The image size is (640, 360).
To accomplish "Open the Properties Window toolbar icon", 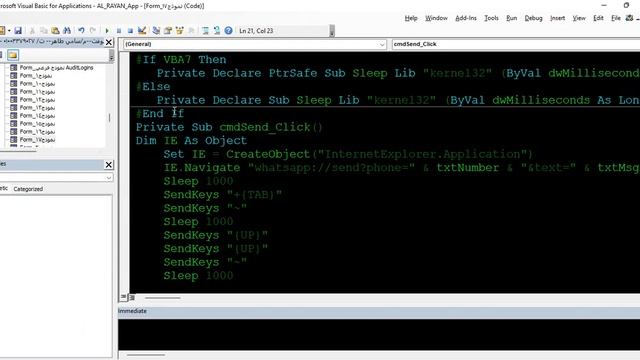I will [x=168, y=31].
